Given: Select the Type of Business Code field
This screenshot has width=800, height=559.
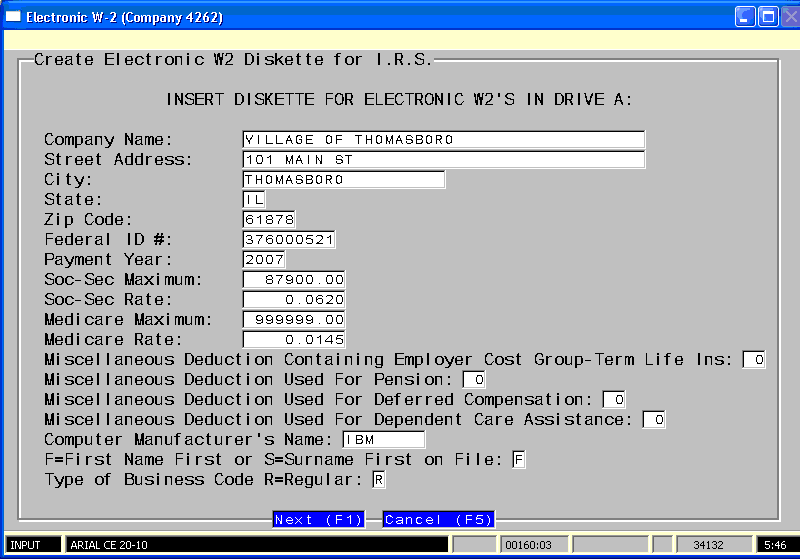Looking at the screenshot, I should pyautogui.click(x=378, y=480).
